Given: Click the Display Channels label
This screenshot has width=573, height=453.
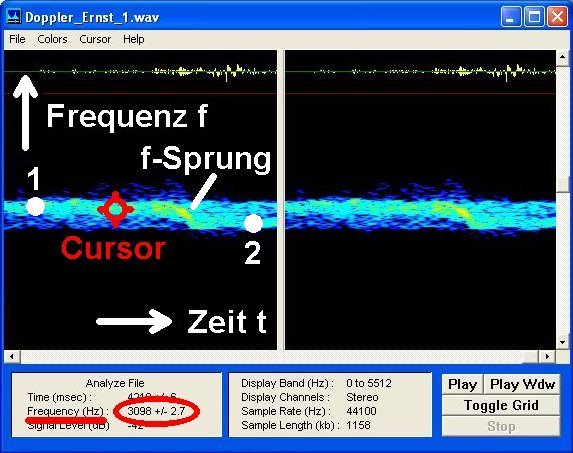Looking at the screenshot, I should 285,397.
